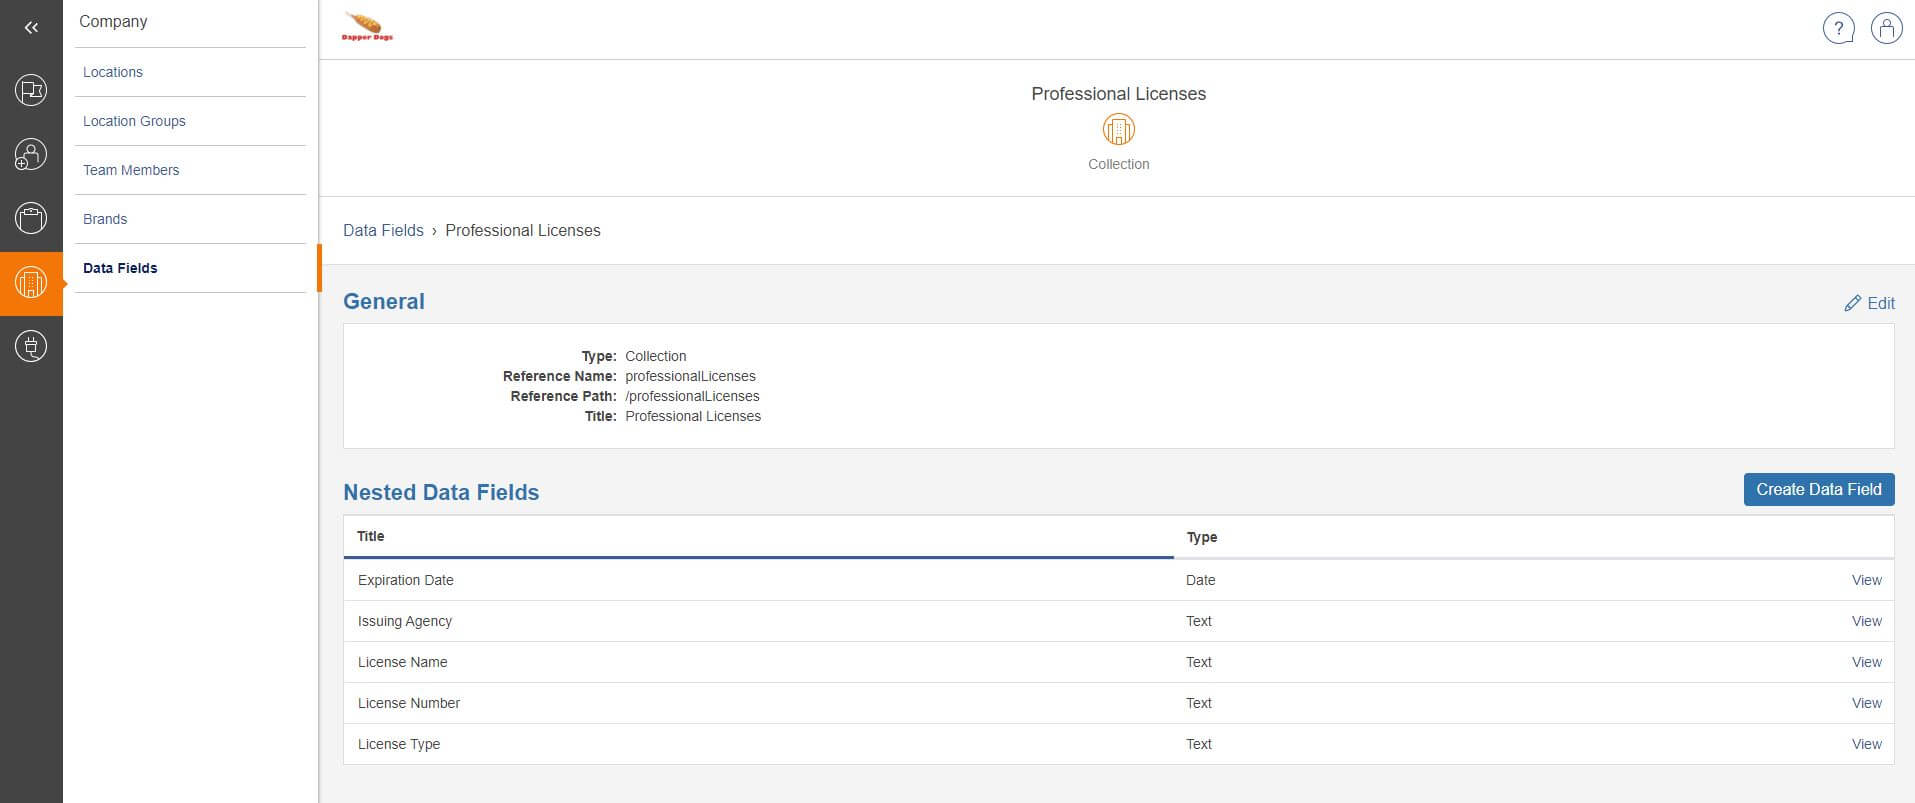
Task: Click the help question mark icon
Action: [1838, 29]
